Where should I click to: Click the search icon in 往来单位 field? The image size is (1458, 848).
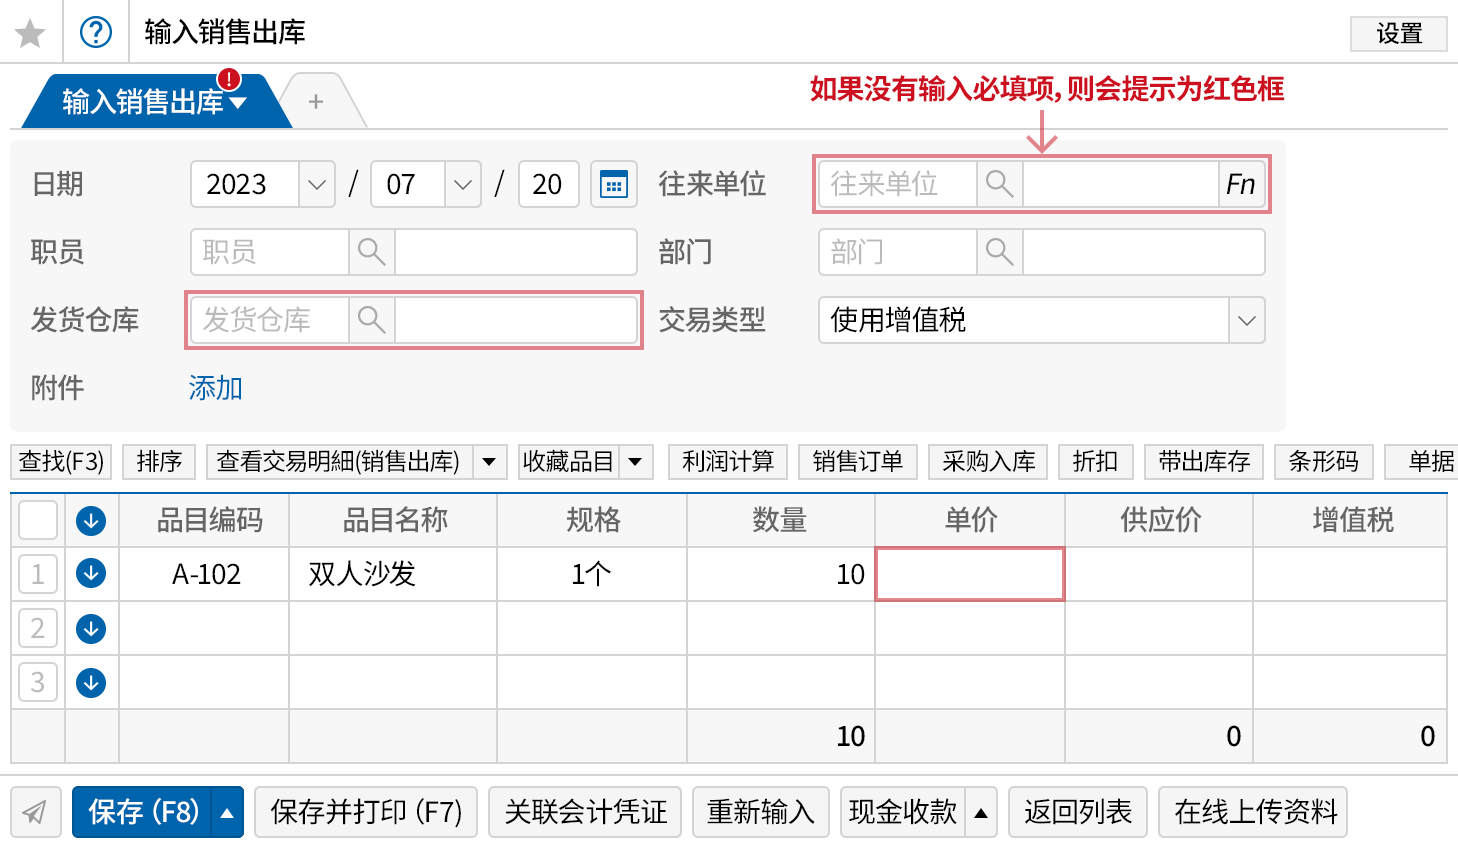pyautogui.click(x=999, y=184)
